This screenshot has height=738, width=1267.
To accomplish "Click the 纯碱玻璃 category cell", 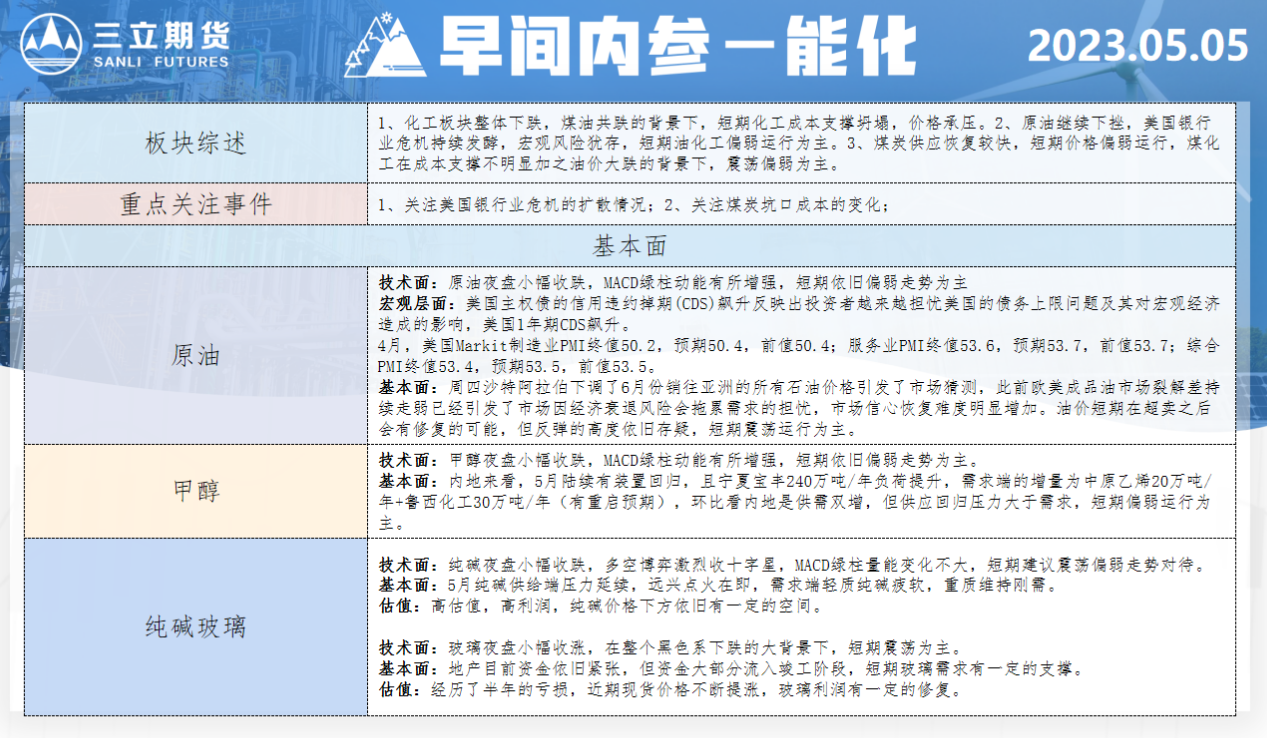I will (195, 627).
